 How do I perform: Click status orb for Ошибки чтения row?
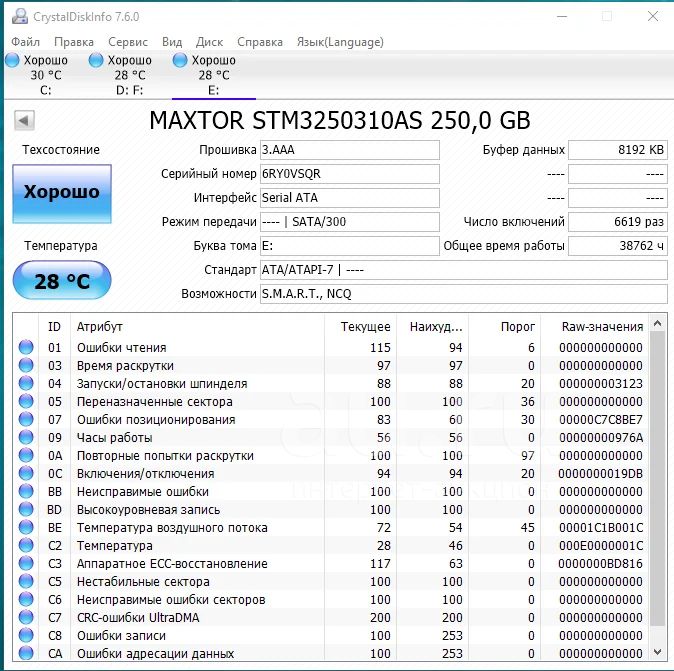tap(26, 347)
